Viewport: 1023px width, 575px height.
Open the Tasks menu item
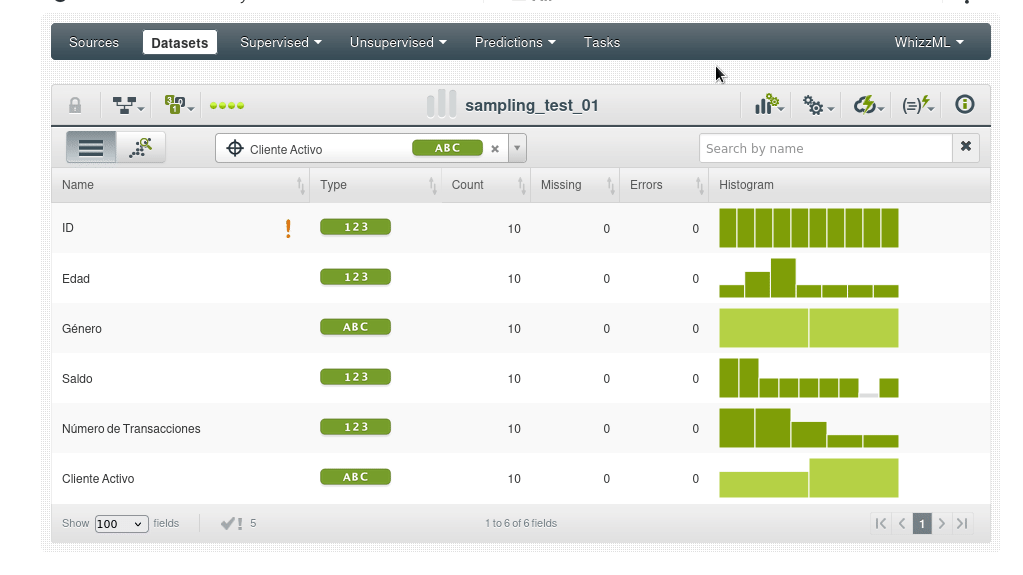602,43
